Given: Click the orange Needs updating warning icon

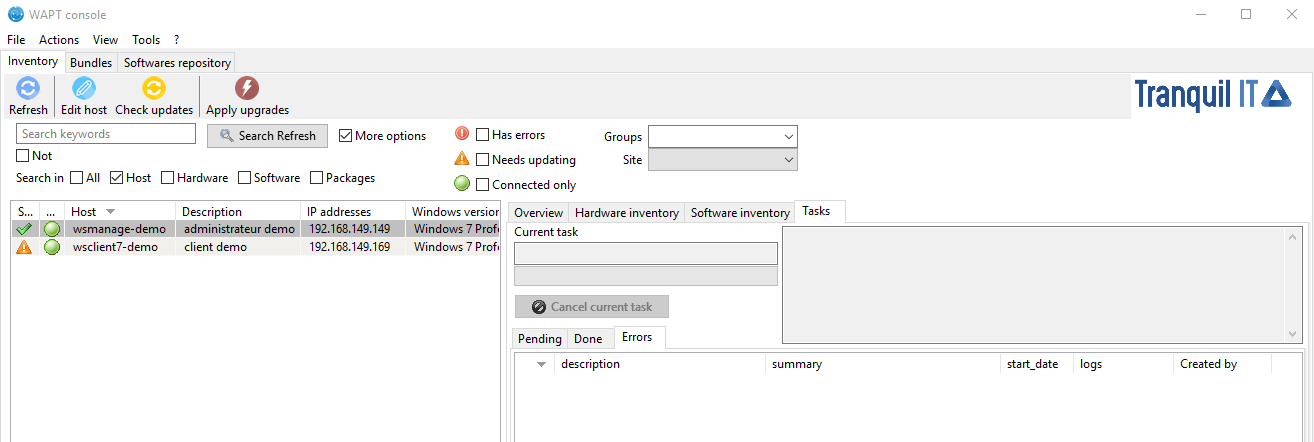Looking at the screenshot, I should (x=462, y=159).
